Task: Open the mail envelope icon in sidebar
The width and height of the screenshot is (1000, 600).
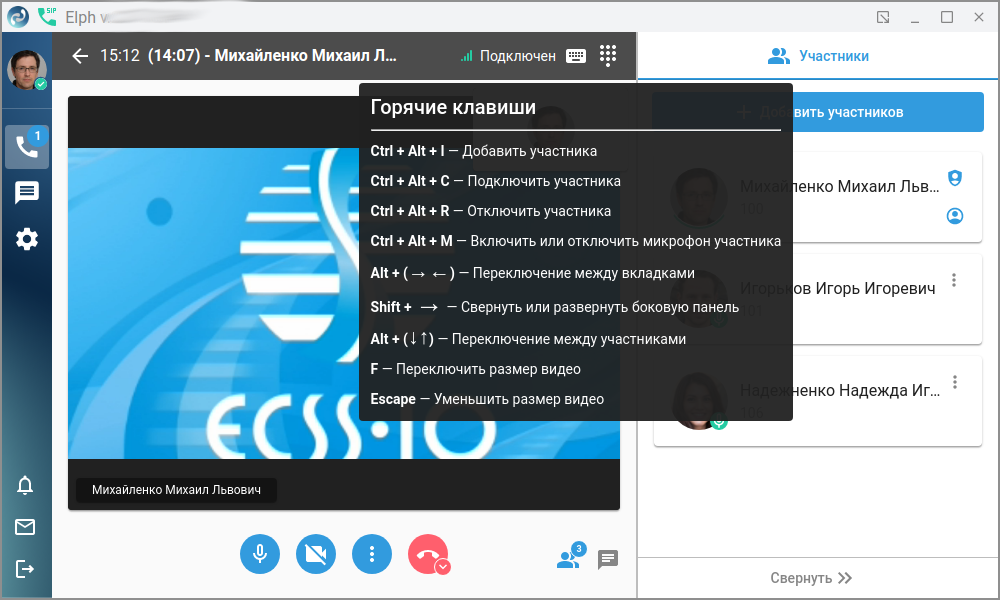Action: coord(25,527)
